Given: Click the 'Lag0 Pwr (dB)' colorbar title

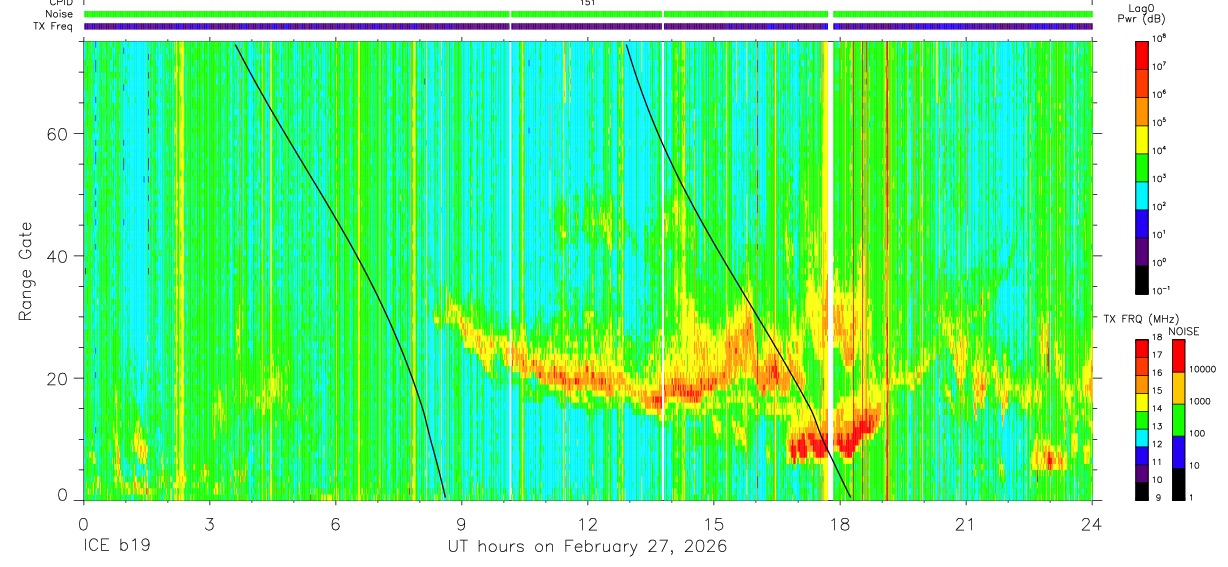Looking at the screenshot, I should click(1142, 12).
